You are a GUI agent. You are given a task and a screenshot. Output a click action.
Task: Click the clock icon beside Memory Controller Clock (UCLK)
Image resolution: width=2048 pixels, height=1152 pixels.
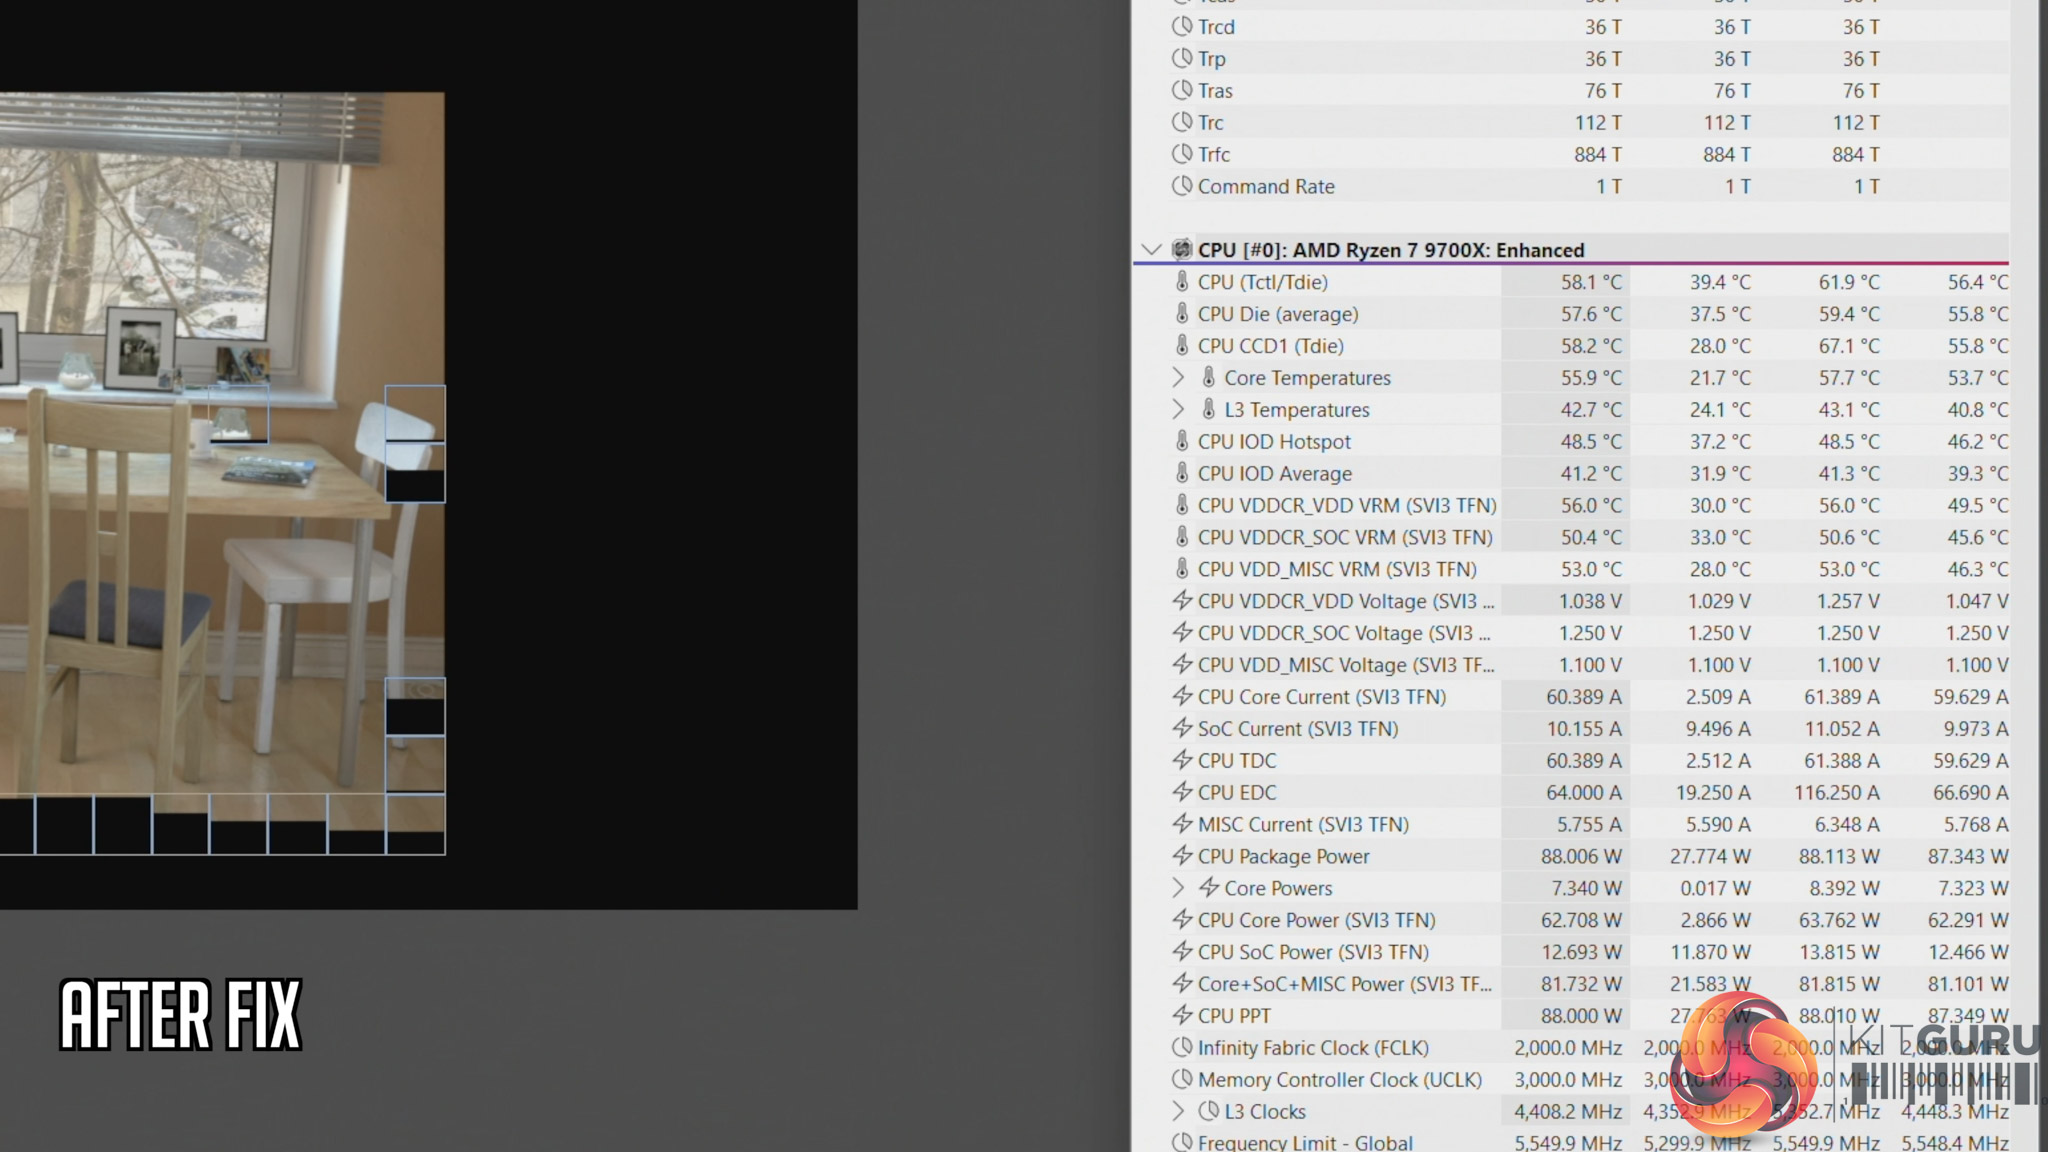pyautogui.click(x=1182, y=1079)
